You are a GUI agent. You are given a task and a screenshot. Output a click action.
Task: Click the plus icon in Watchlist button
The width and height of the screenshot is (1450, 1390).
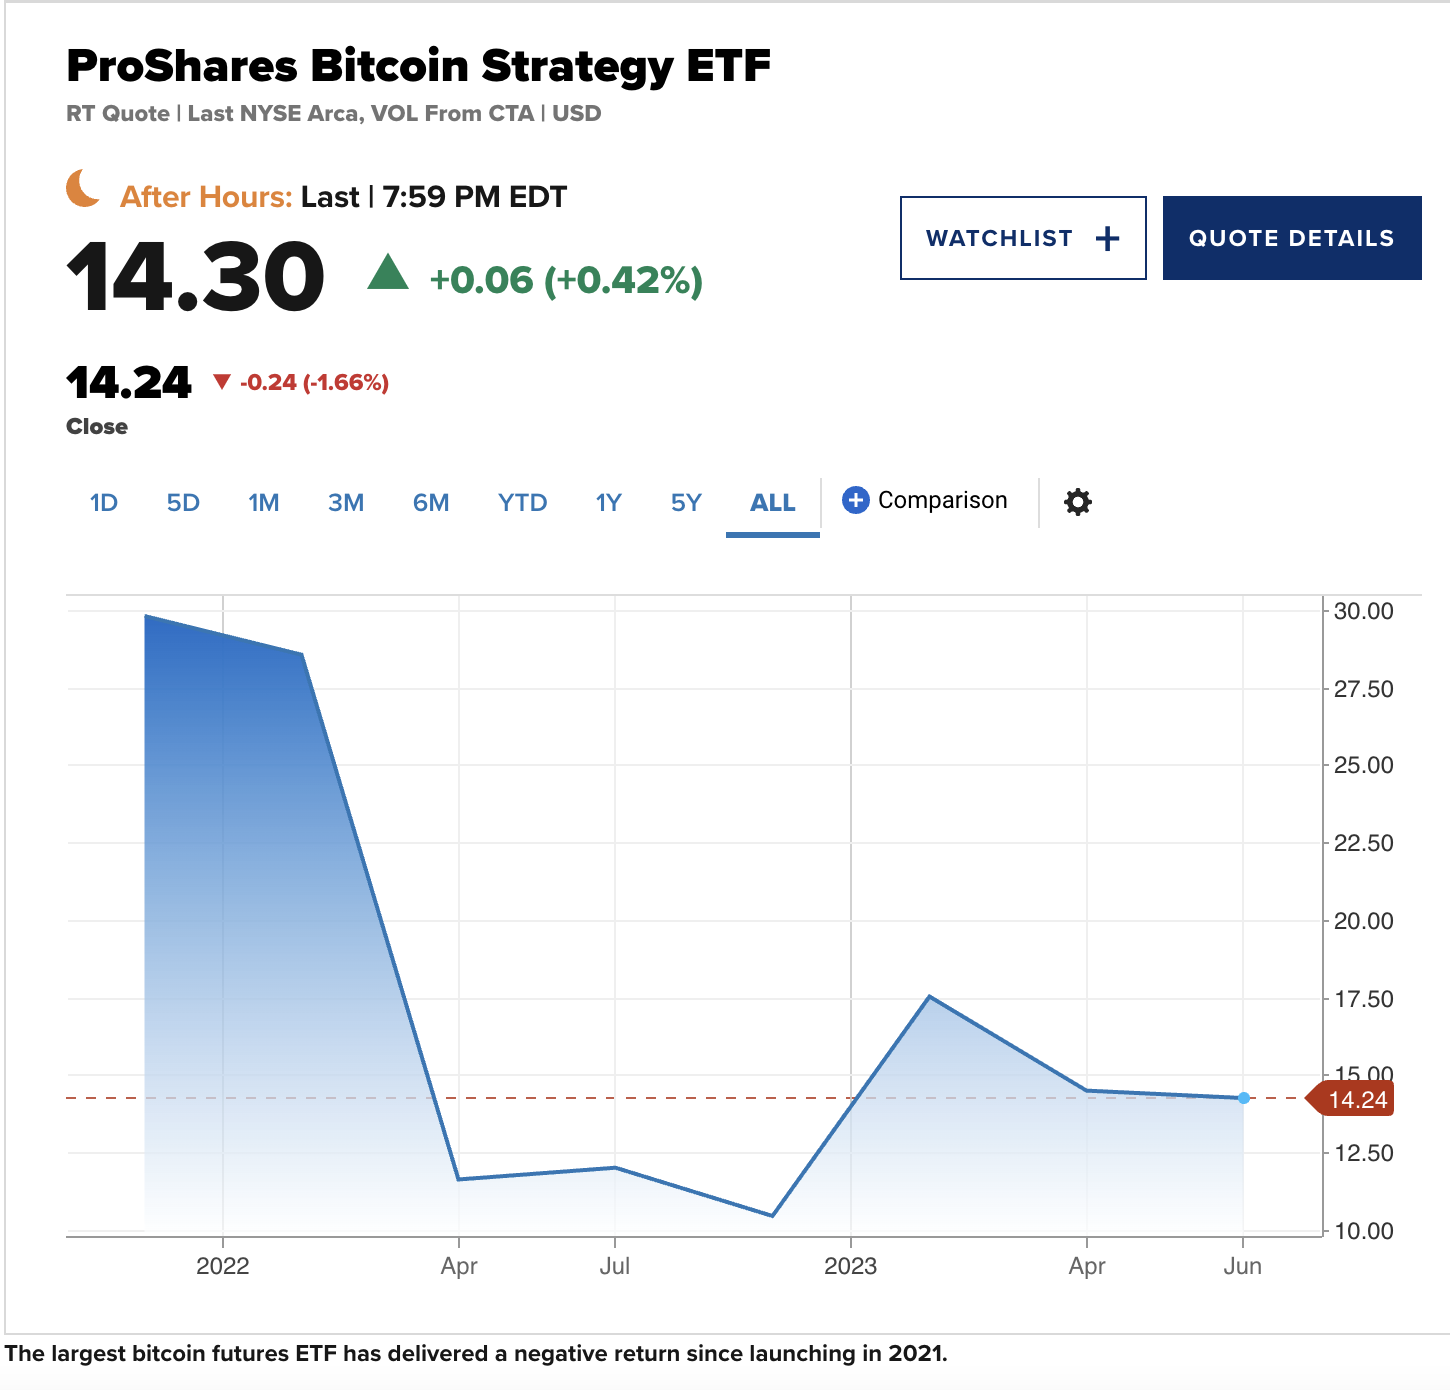(x=1107, y=239)
